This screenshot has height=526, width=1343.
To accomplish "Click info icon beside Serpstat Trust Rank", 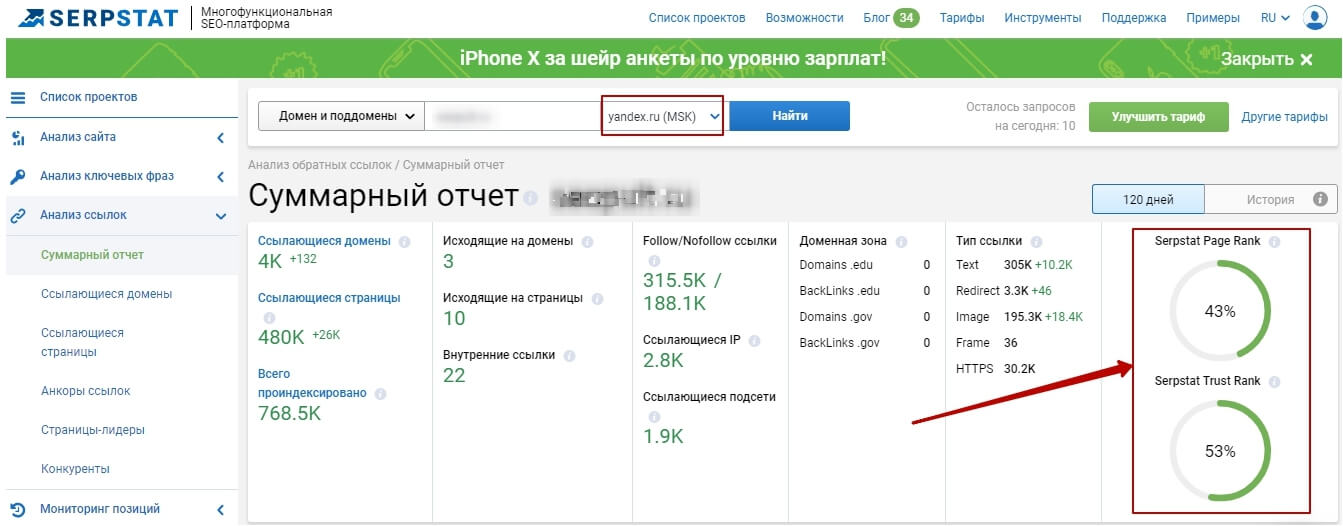I will (1276, 381).
